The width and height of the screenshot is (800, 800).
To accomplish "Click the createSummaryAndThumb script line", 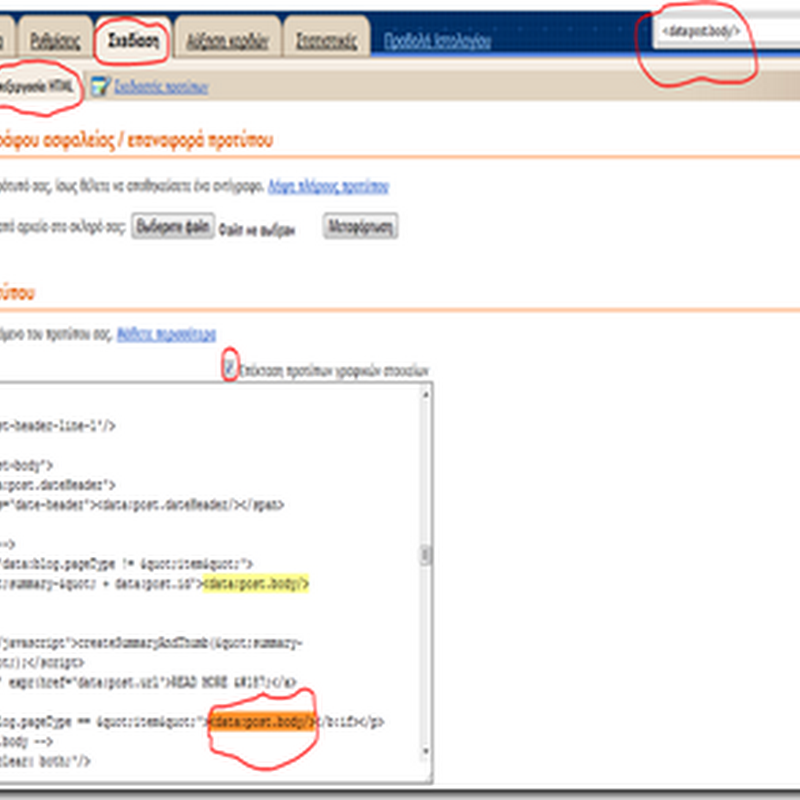I will 151,643.
